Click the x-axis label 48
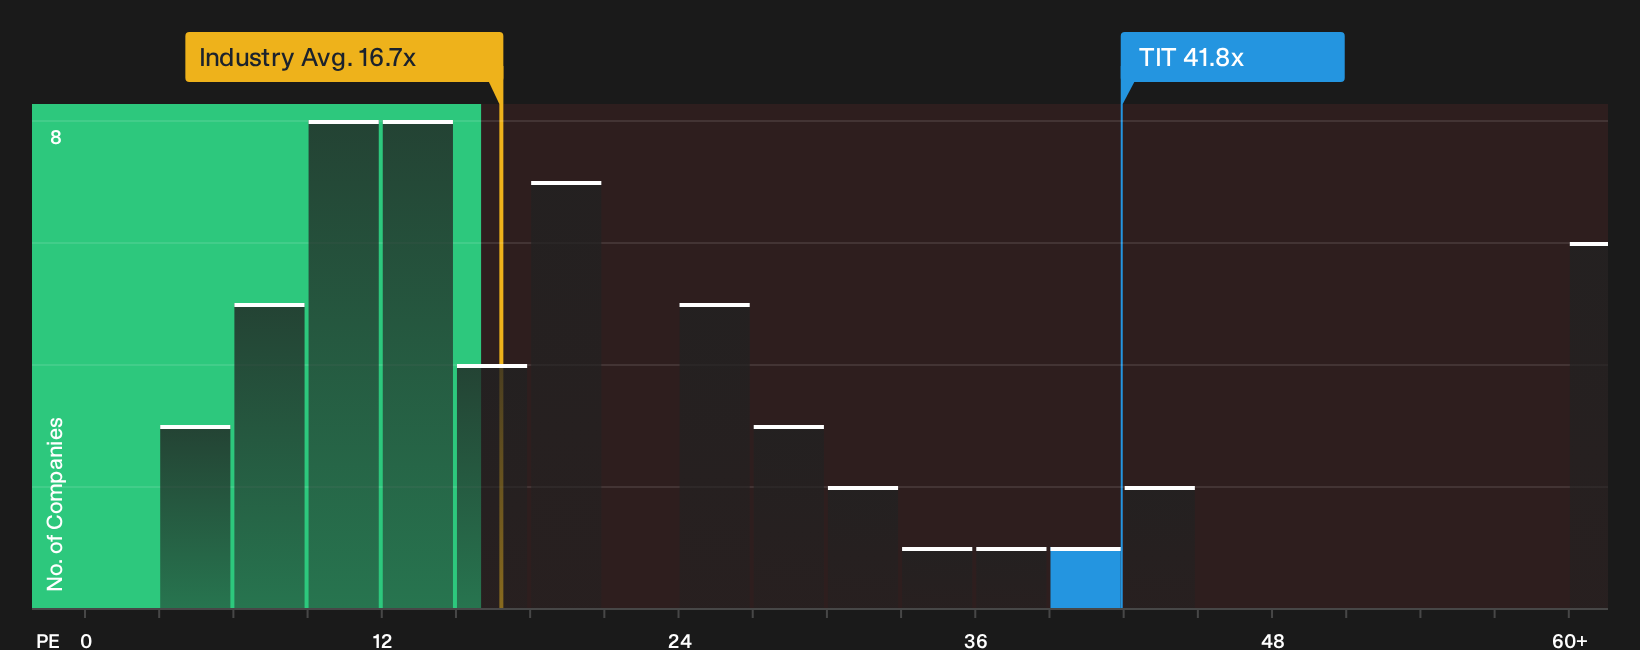 click(x=1272, y=640)
